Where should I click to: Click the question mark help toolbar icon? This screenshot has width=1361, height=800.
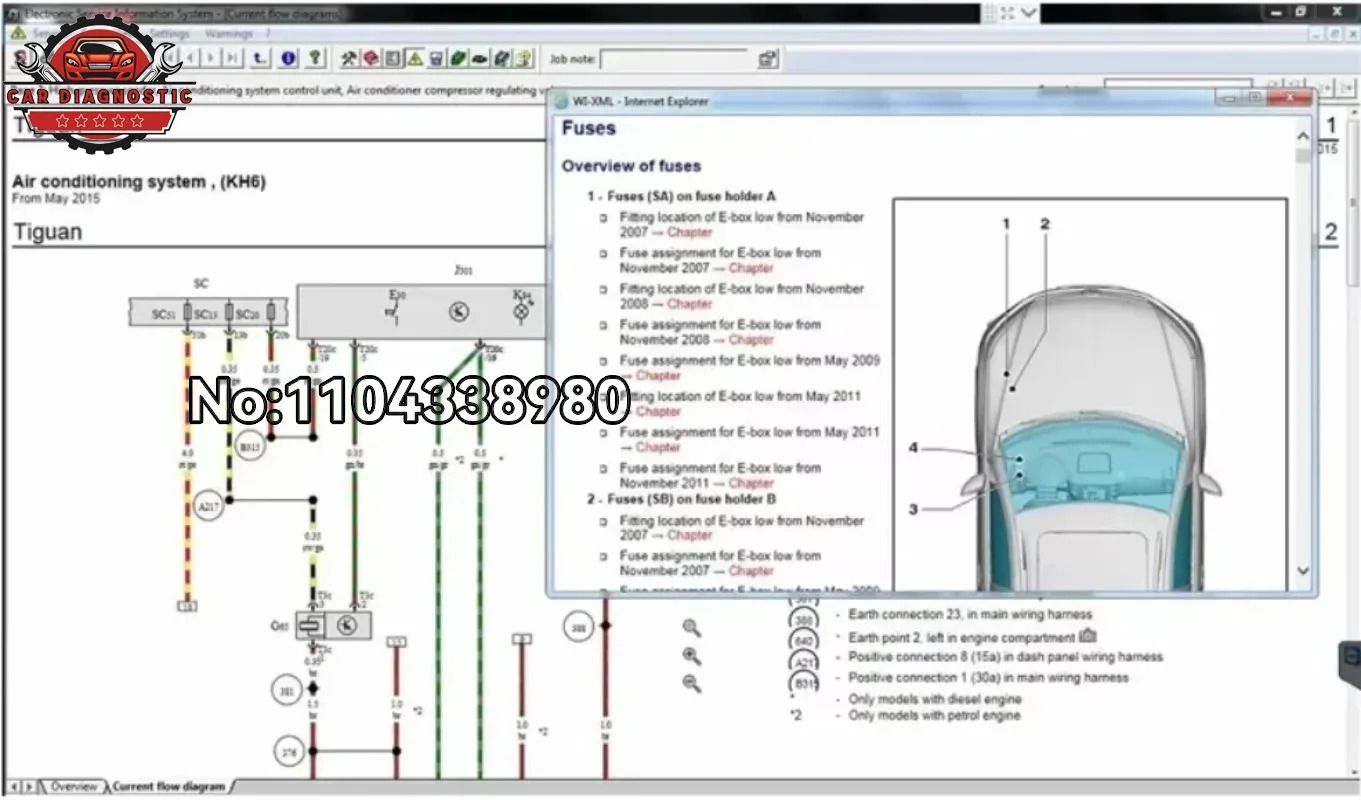(315, 59)
